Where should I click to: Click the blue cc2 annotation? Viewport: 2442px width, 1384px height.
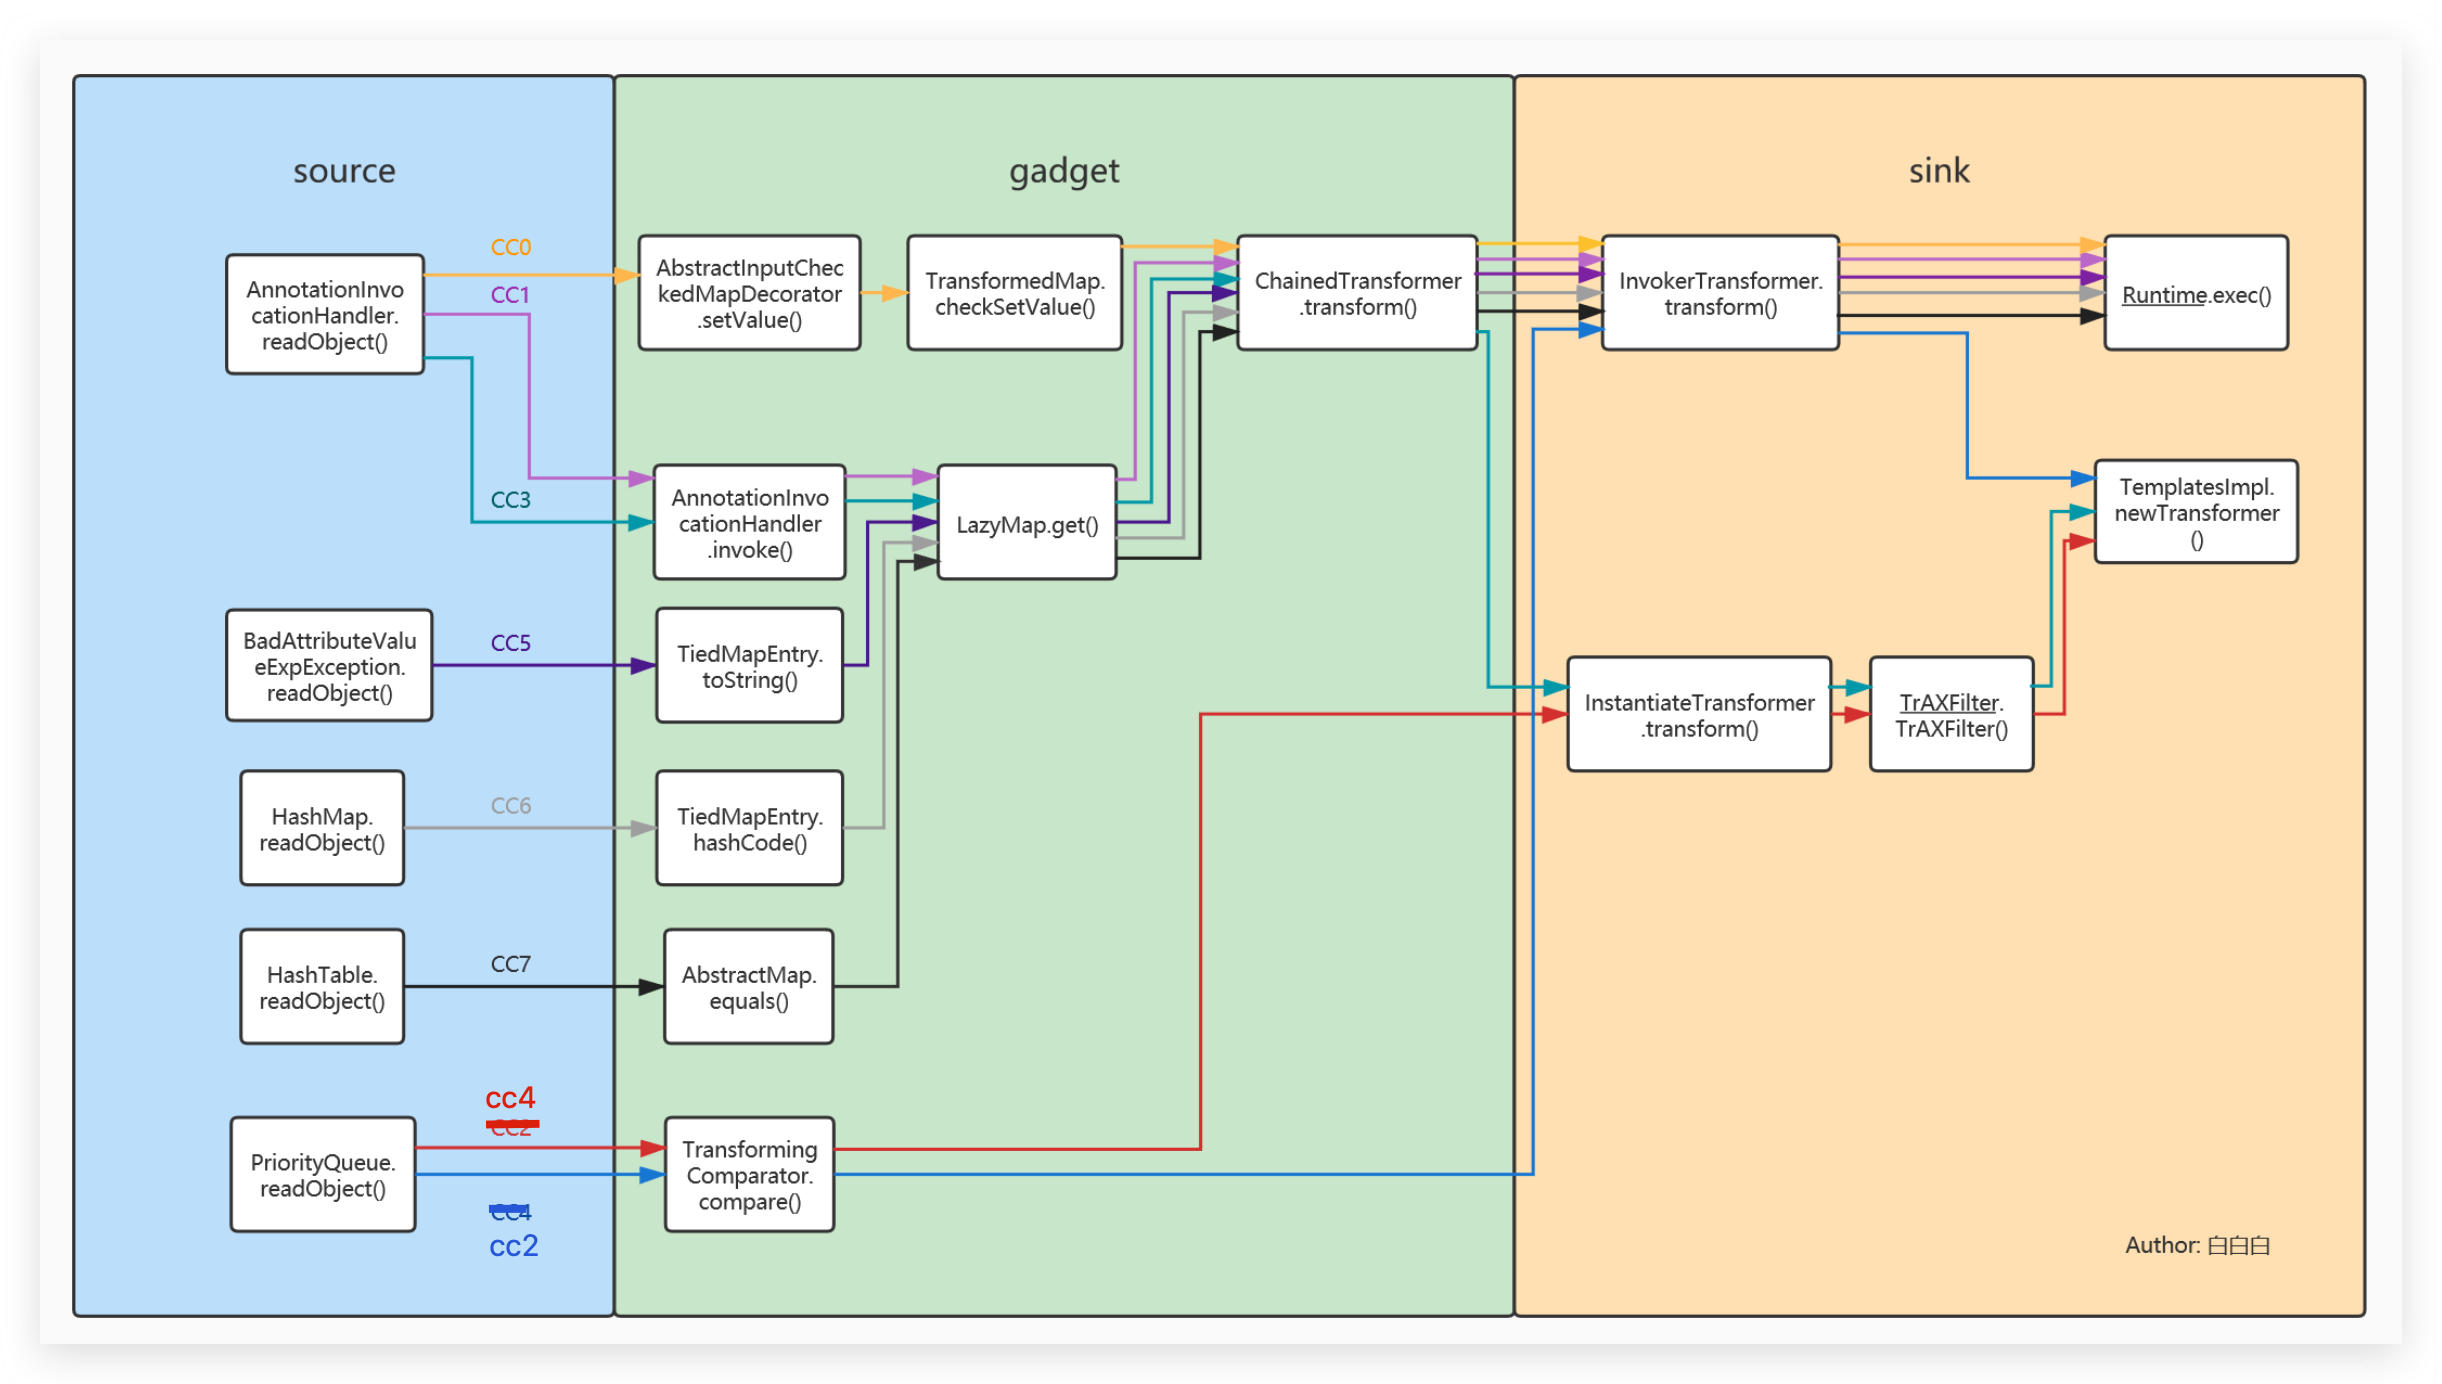(x=513, y=1246)
